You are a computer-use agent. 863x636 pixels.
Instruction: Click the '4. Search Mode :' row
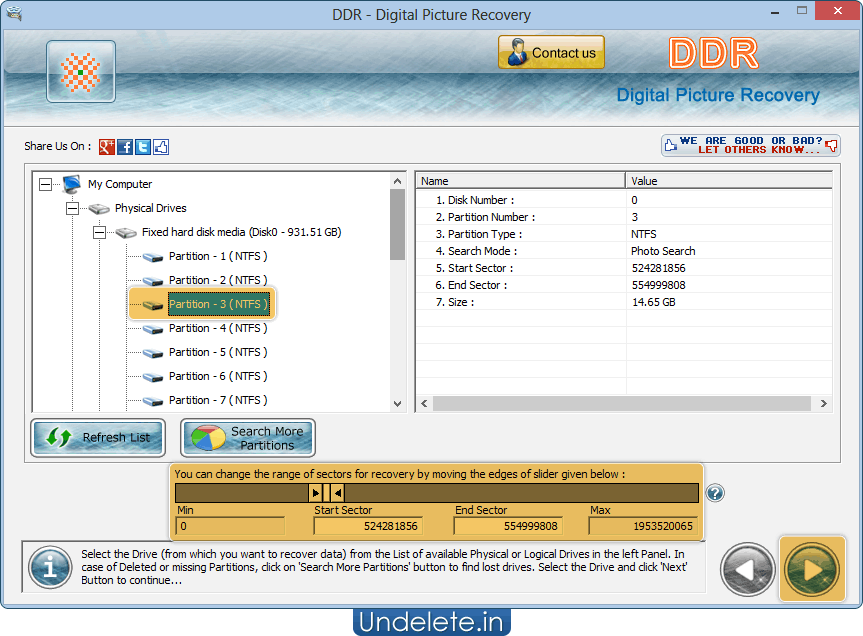(624, 251)
